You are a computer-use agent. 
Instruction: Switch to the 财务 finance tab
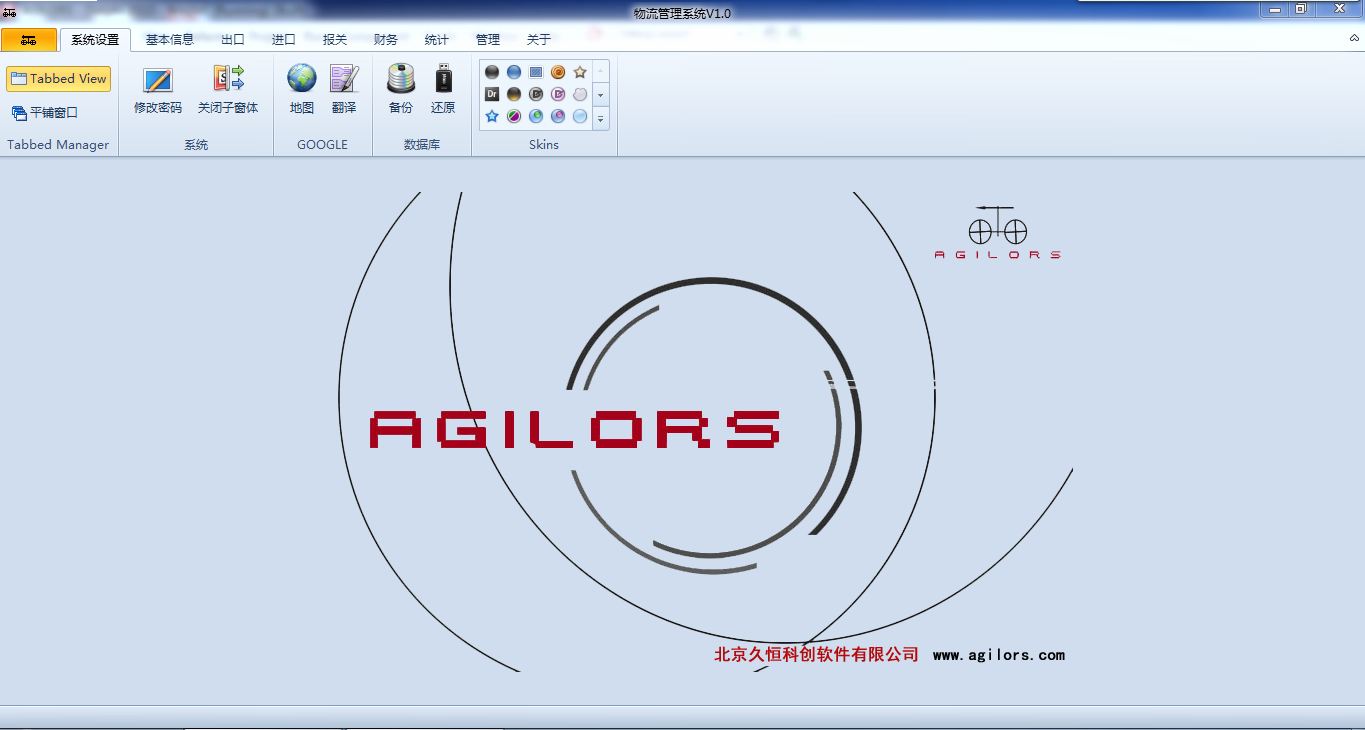pos(385,40)
